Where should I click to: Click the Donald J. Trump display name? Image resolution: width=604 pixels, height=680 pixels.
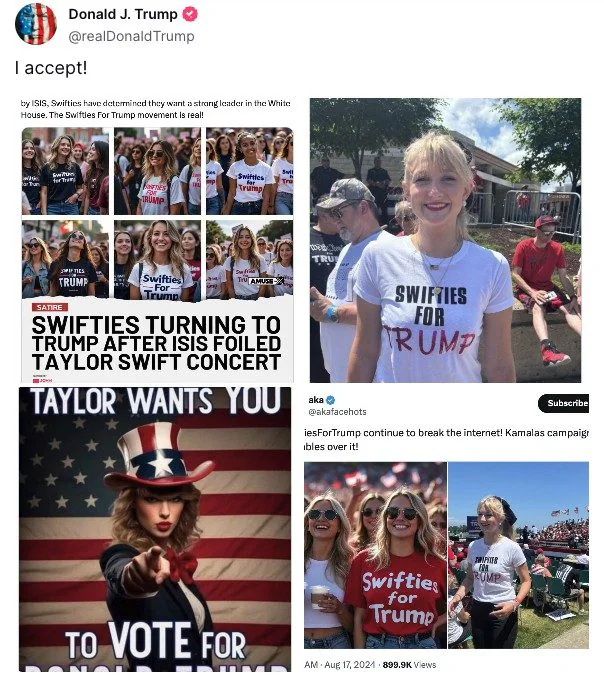(123, 14)
